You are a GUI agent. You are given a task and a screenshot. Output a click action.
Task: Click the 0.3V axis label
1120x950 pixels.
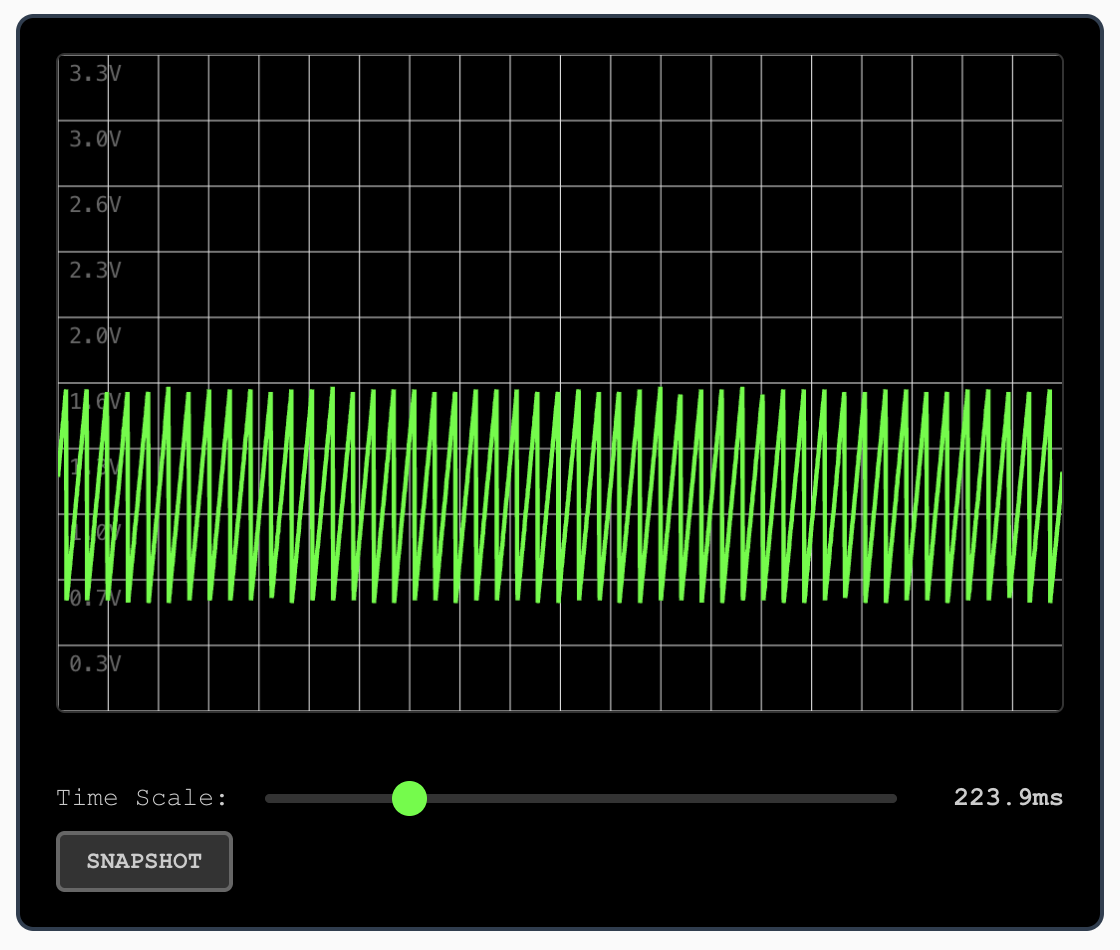coord(95,664)
